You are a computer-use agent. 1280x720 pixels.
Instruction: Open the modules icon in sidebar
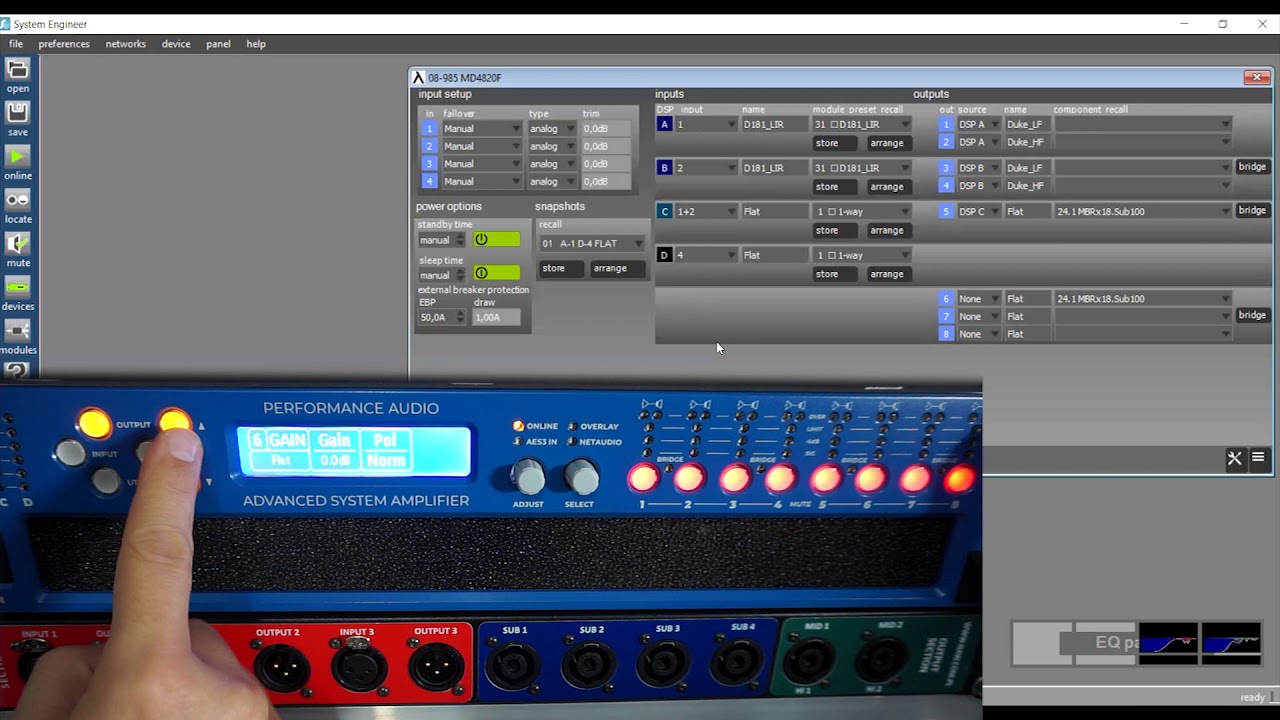pos(18,331)
